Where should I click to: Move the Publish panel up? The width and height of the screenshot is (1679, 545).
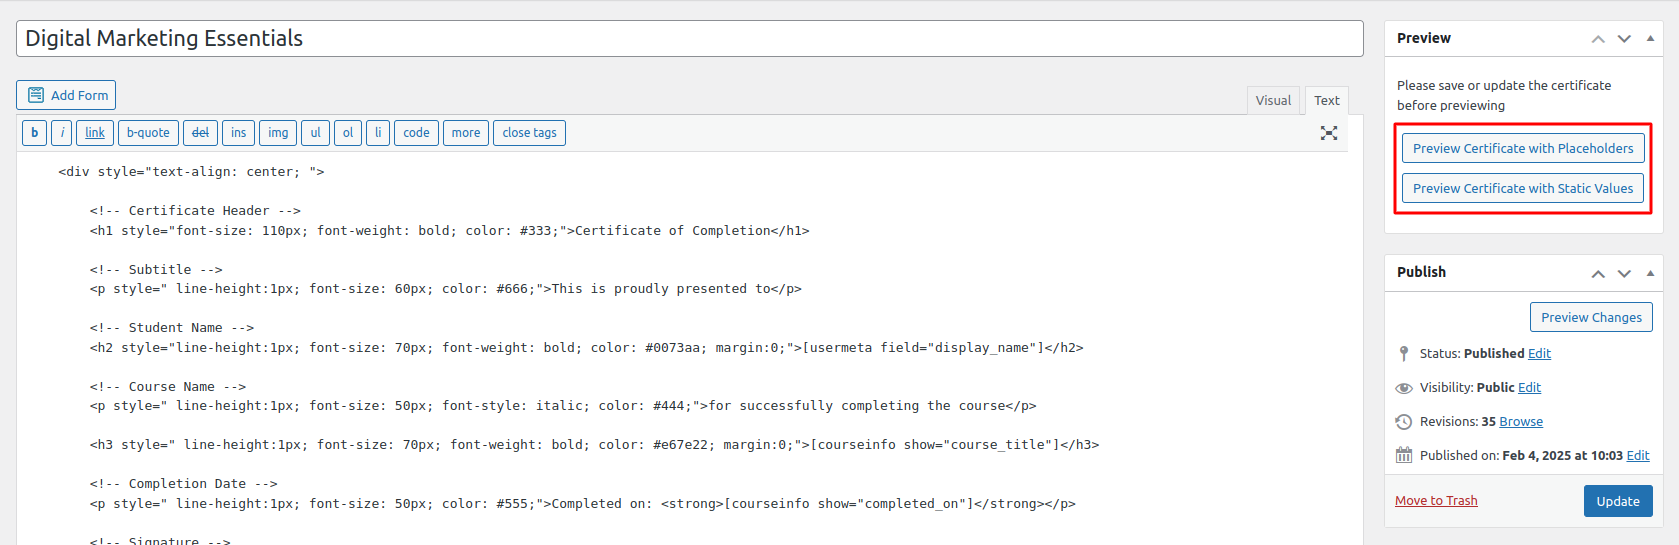[1598, 272]
